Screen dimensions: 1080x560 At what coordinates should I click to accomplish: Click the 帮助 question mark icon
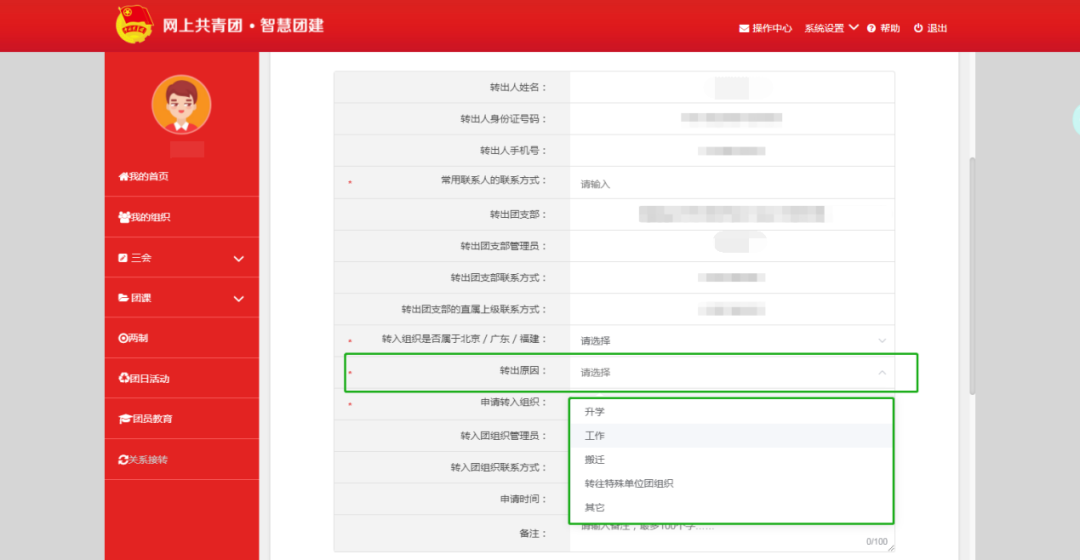(x=872, y=28)
